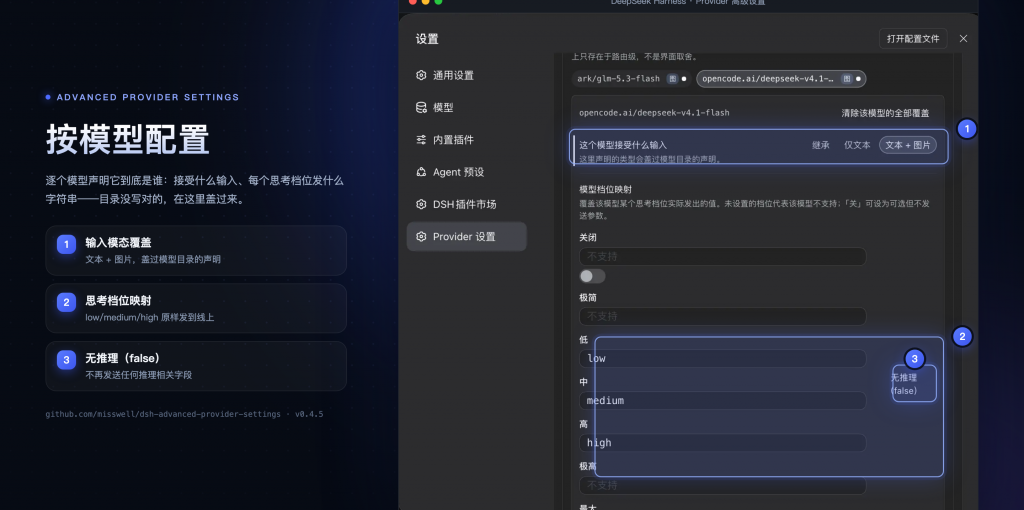Click the 这个模型接受什么输入 label
The width and height of the screenshot is (1024, 510).
click(623, 145)
